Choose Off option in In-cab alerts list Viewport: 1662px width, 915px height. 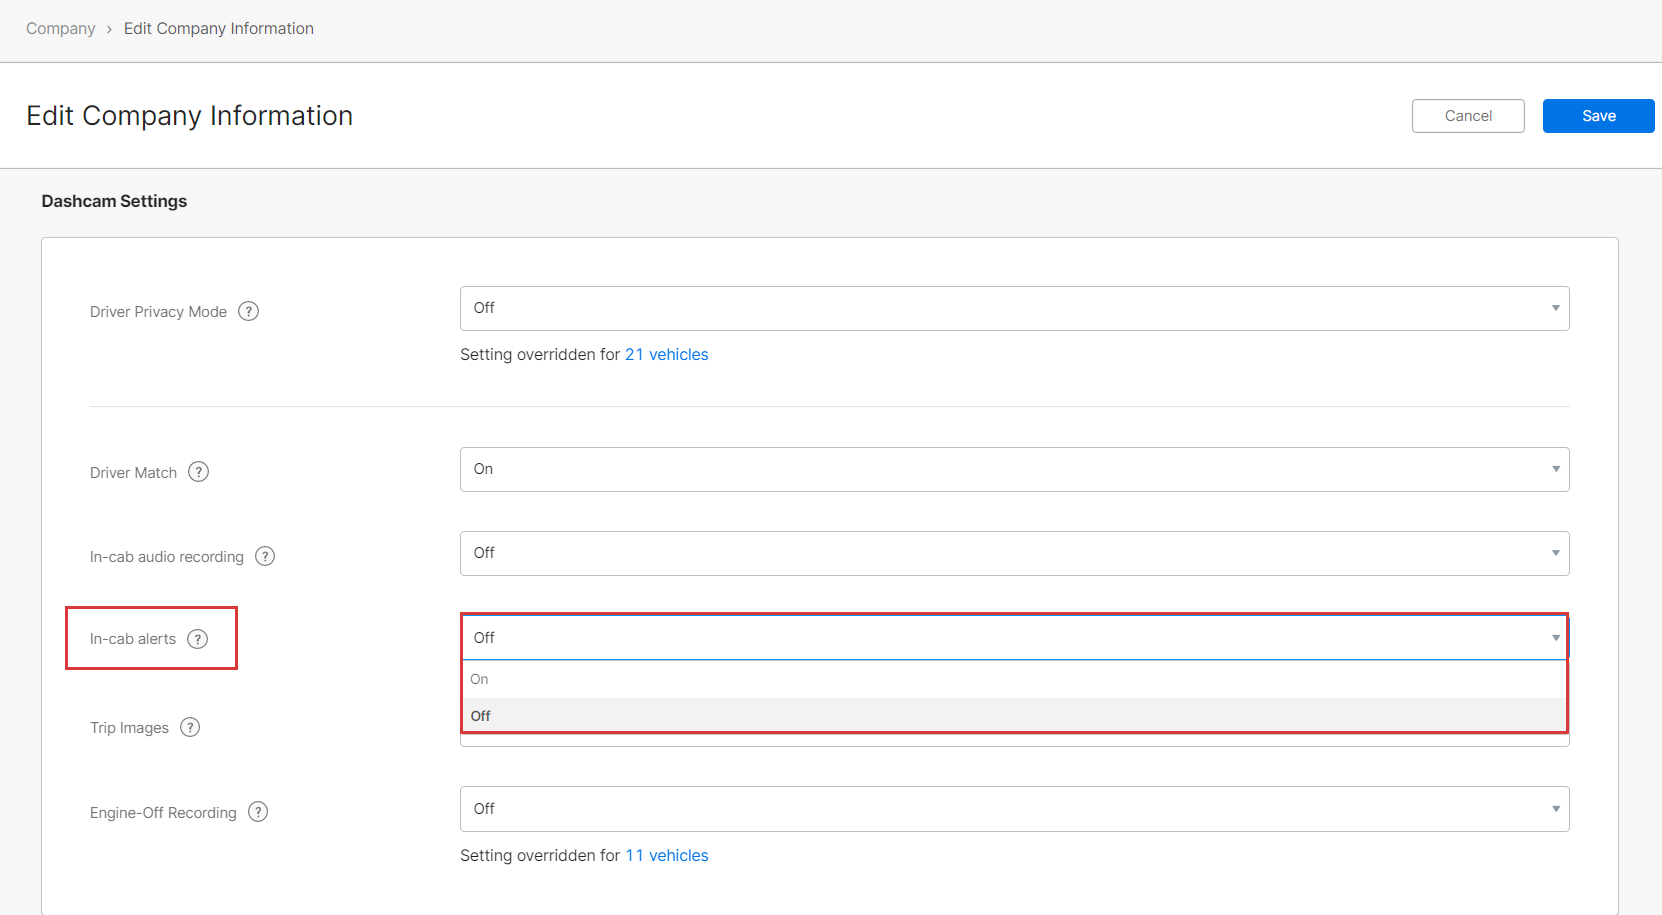(x=481, y=716)
